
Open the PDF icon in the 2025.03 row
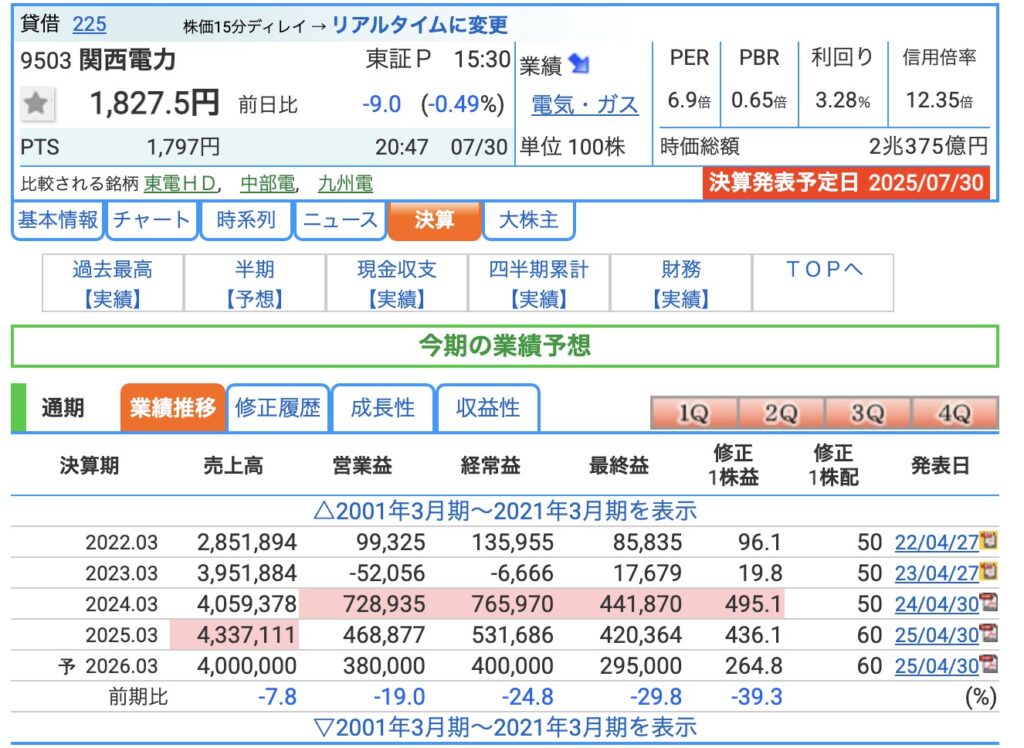point(989,634)
